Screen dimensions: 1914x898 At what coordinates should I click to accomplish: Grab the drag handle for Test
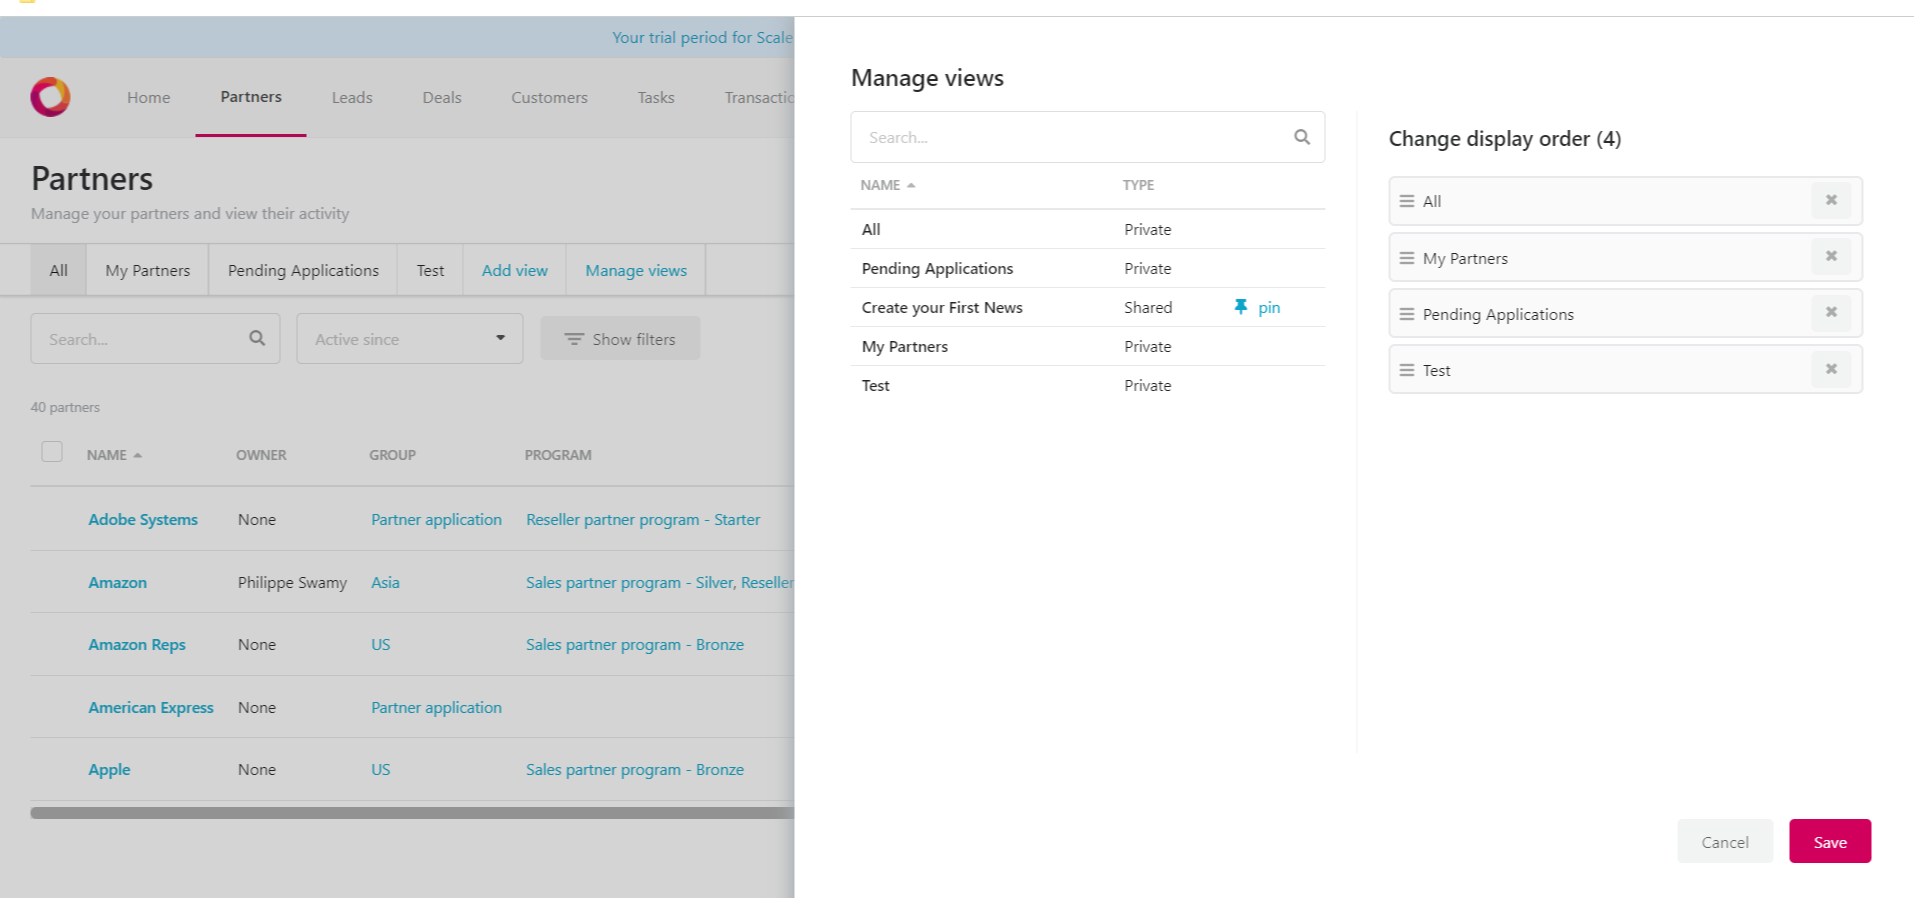click(1406, 370)
